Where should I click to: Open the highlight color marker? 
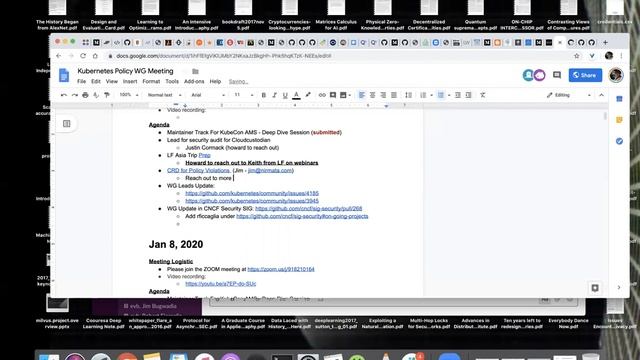[308, 95]
